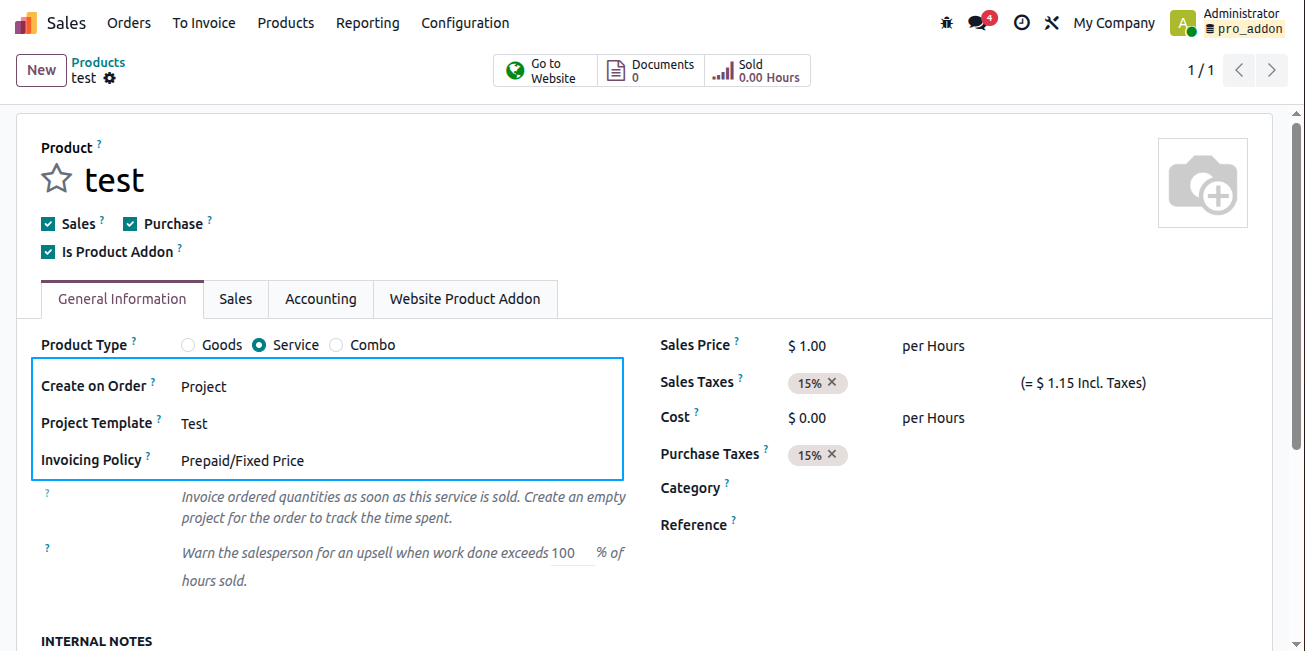Go to next record arrow
The height and width of the screenshot is (651, 1305).
tap(1271, 70)
